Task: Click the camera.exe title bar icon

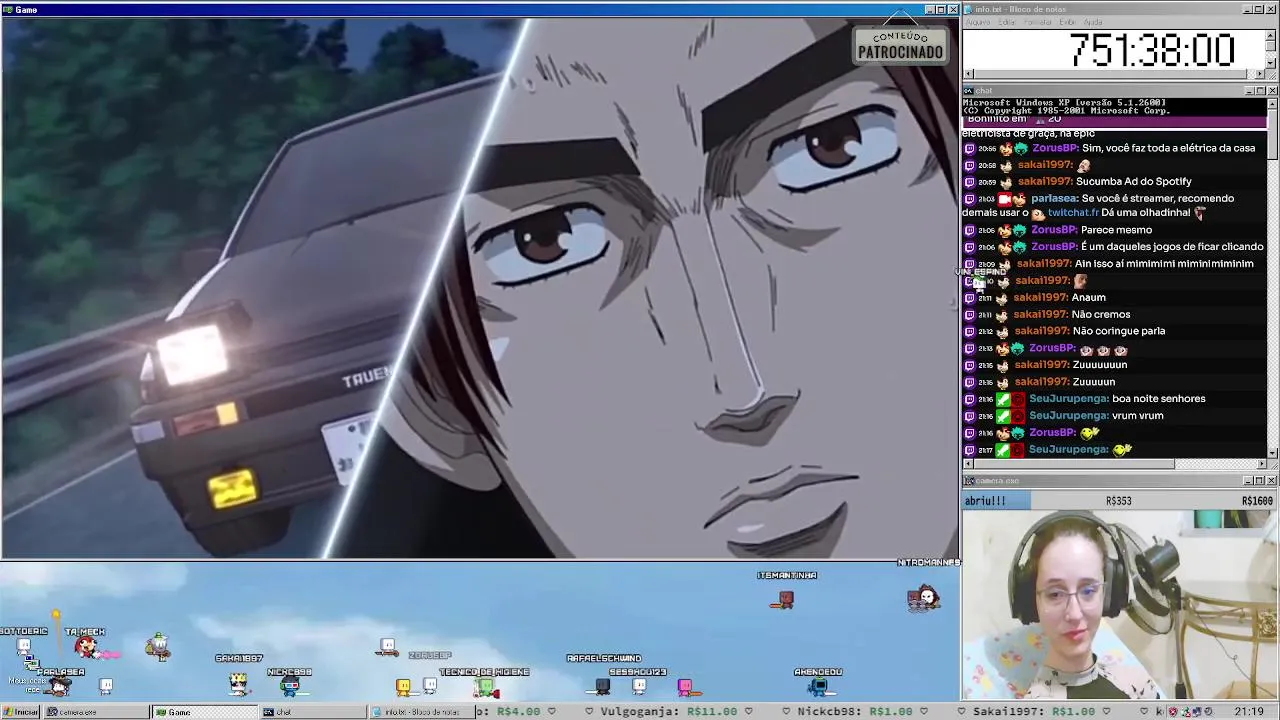Action: [x=969, y=481]
